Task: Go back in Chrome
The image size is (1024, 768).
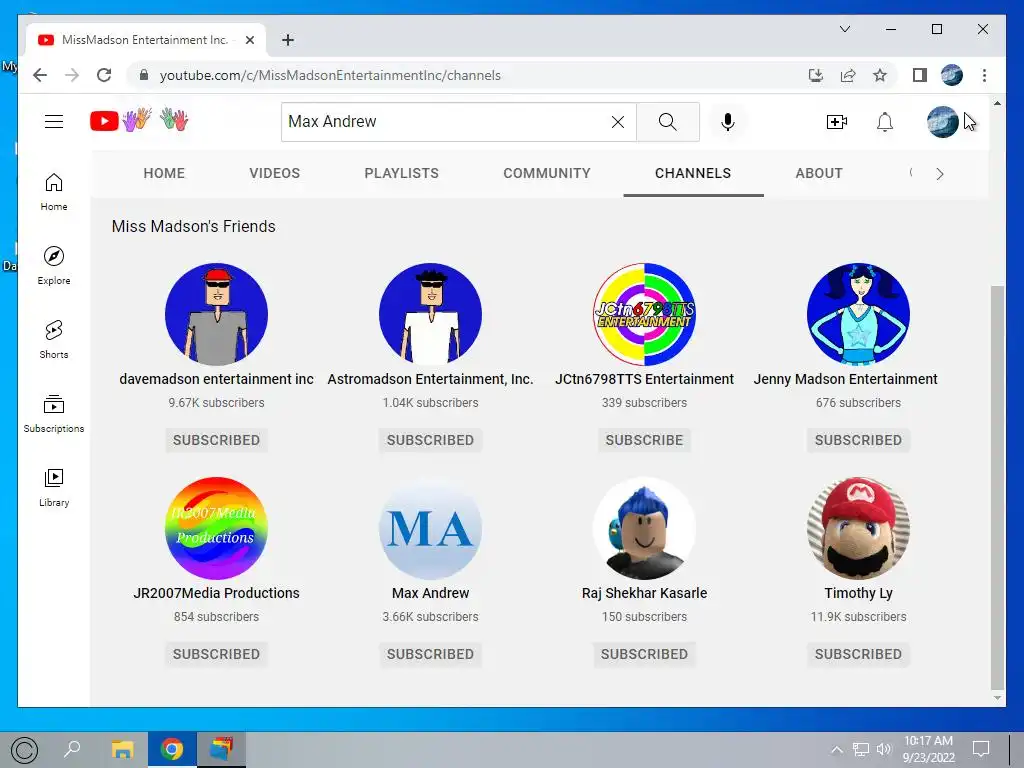Action: [40, 75]
